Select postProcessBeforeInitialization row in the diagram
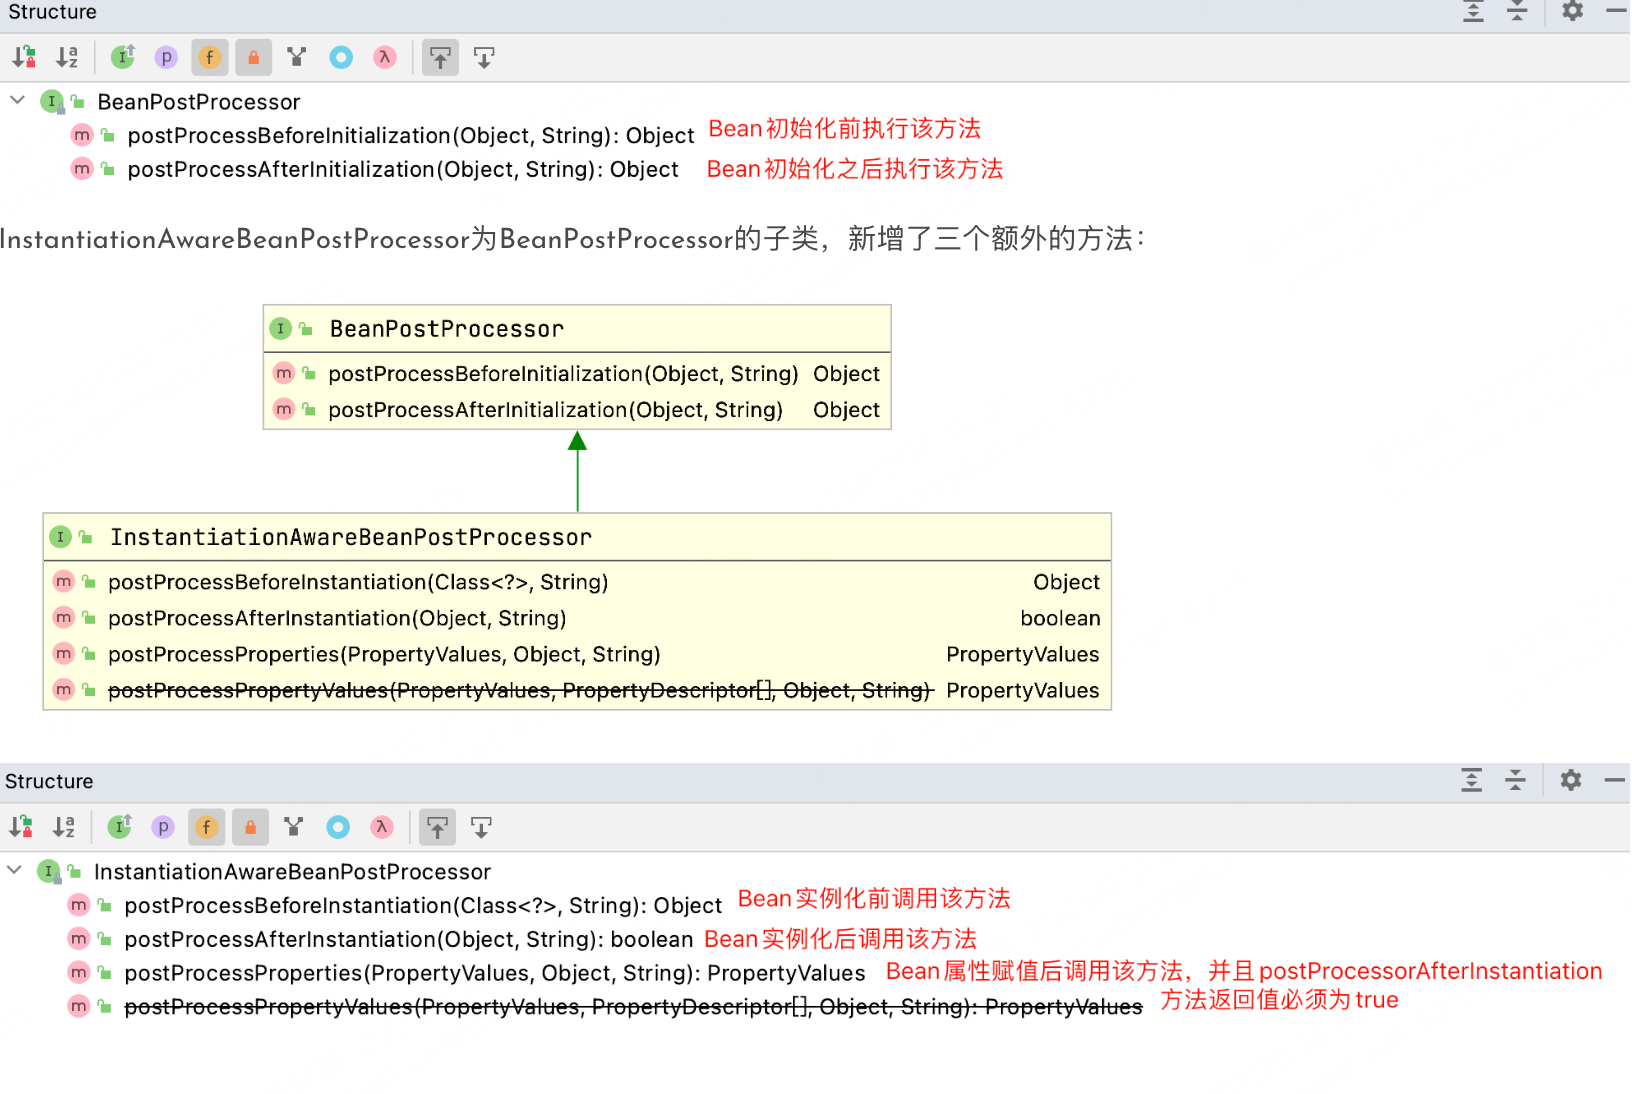Image resolution: width=1632 pixels, height=1094 pixels. point(577,374)
